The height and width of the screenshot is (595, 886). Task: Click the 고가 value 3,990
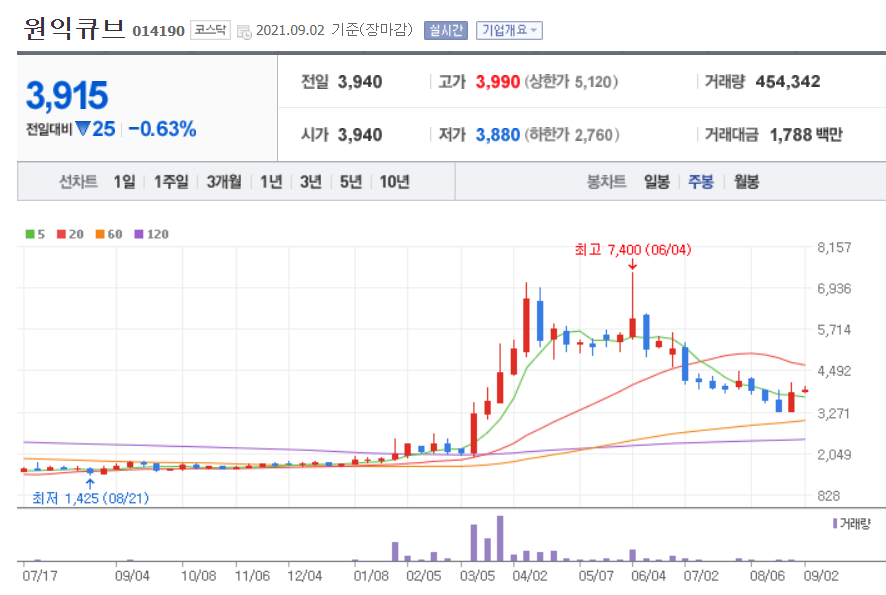click(498, 82)
